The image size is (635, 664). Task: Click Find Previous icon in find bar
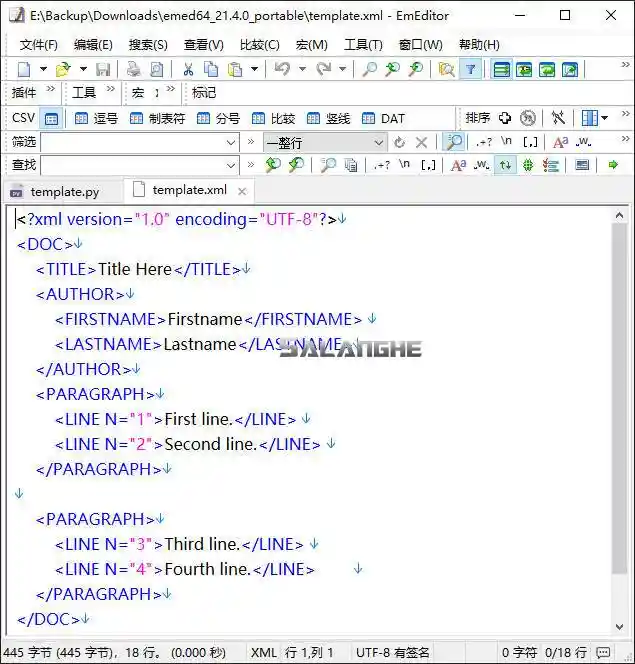point(273,165)
